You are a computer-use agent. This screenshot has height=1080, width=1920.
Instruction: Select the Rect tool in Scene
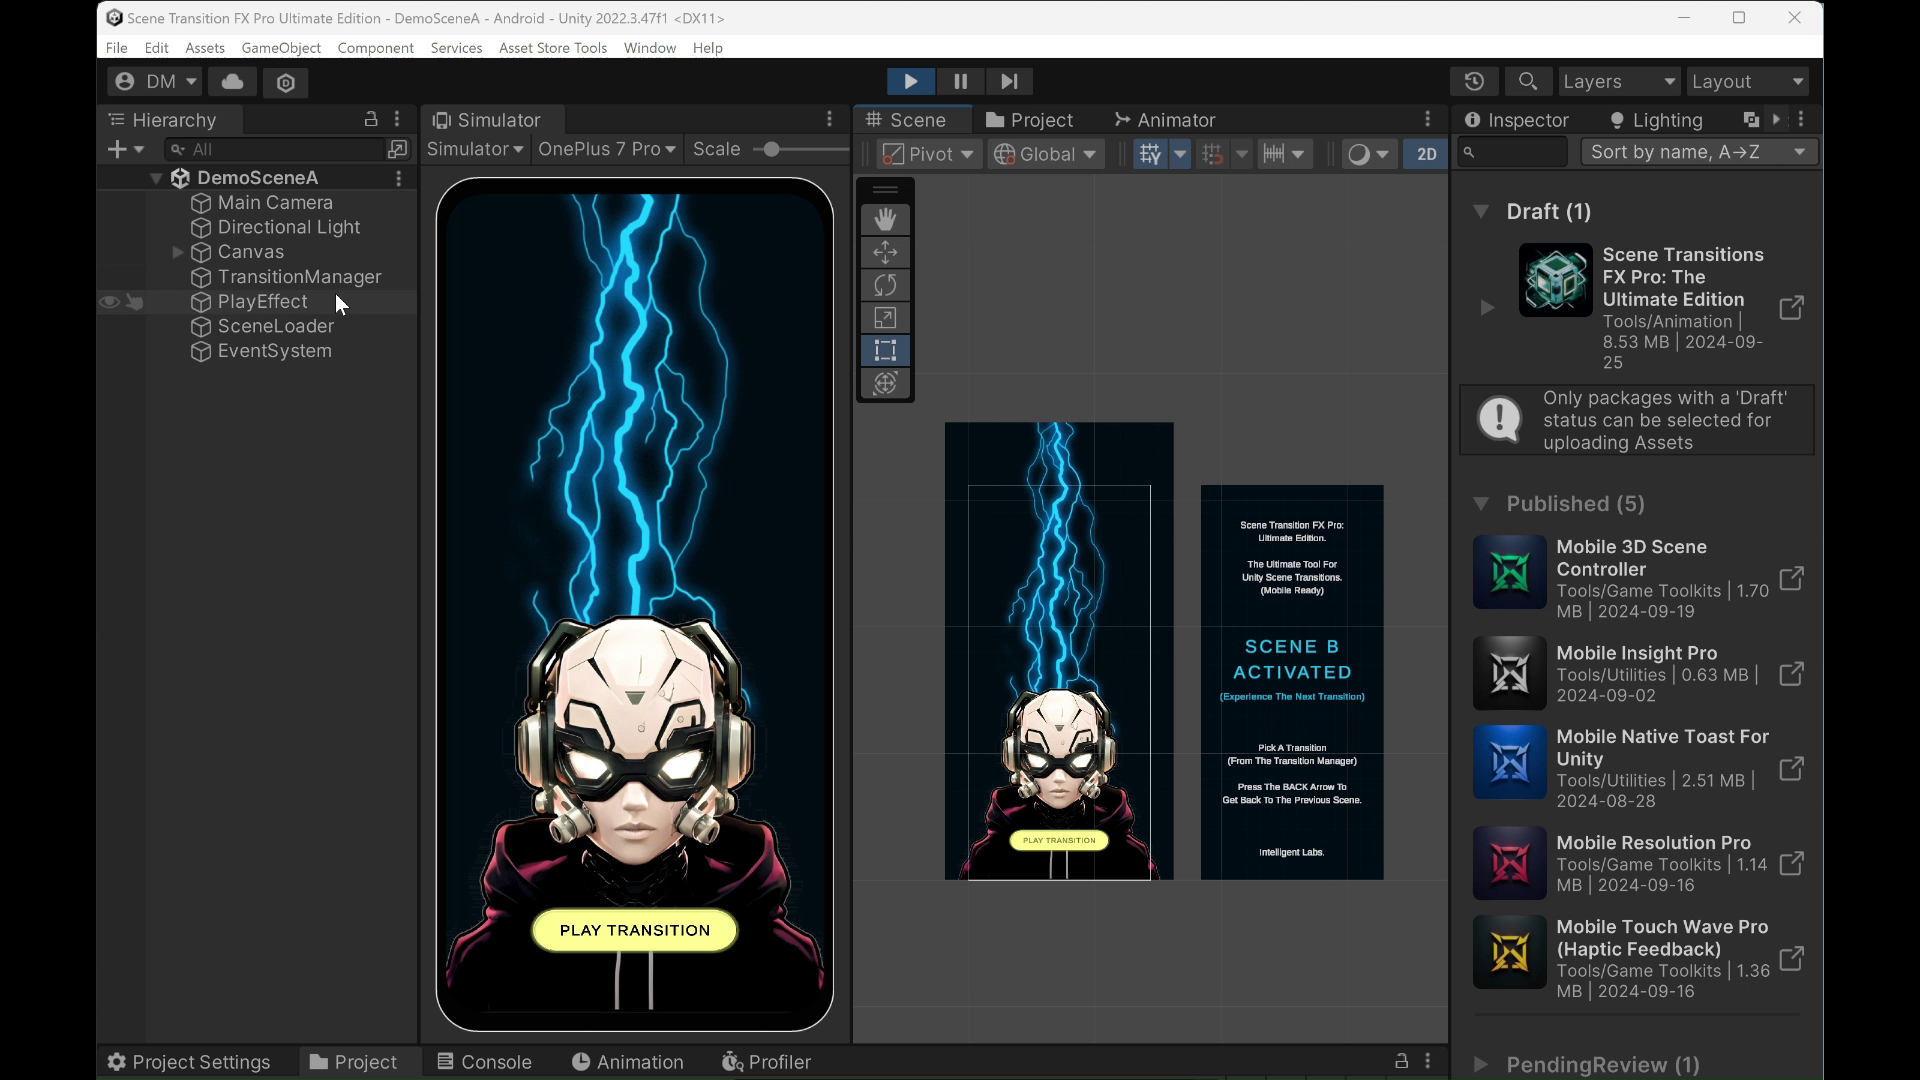click(885, 350)
